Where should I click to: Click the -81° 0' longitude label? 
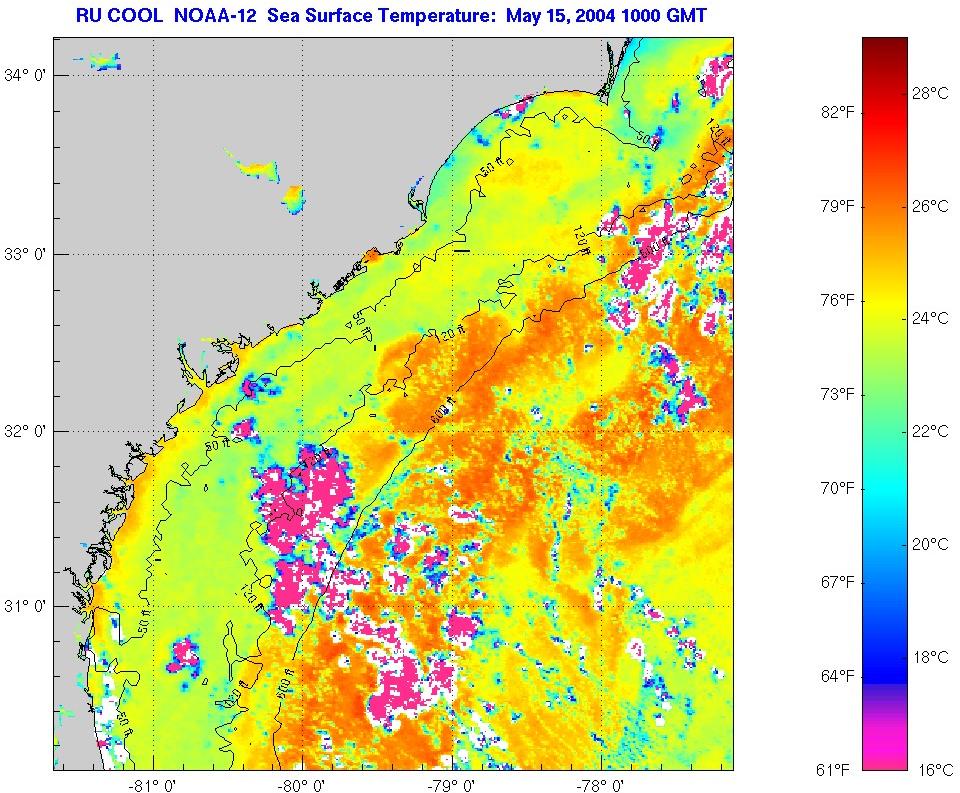[x=153, y=784]
